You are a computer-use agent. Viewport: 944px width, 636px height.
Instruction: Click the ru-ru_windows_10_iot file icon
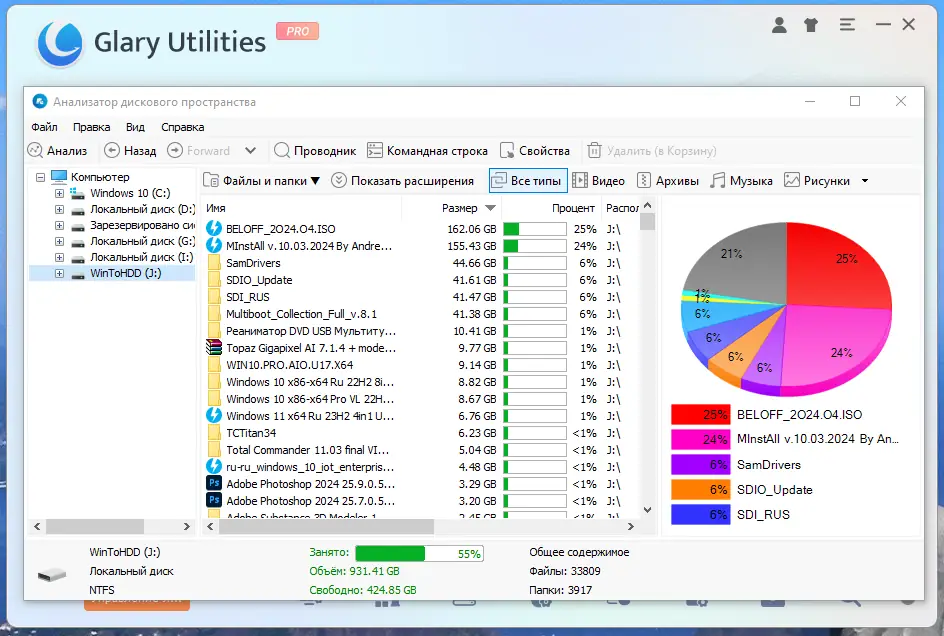214,466
